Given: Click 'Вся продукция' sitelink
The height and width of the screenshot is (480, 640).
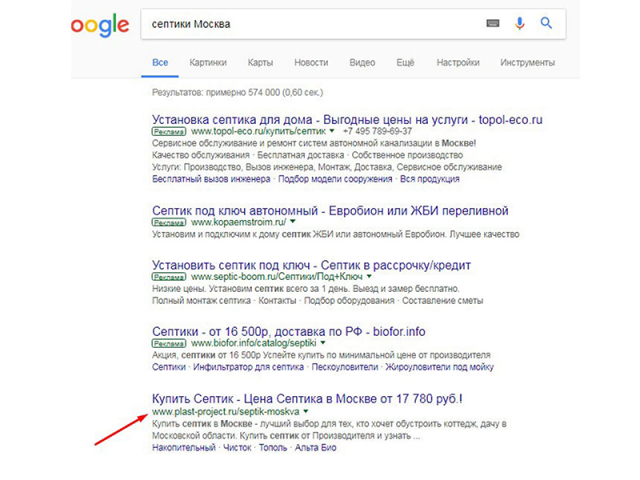Looking at the screenshot, I should pyautogui.click(x=429, y=179).
